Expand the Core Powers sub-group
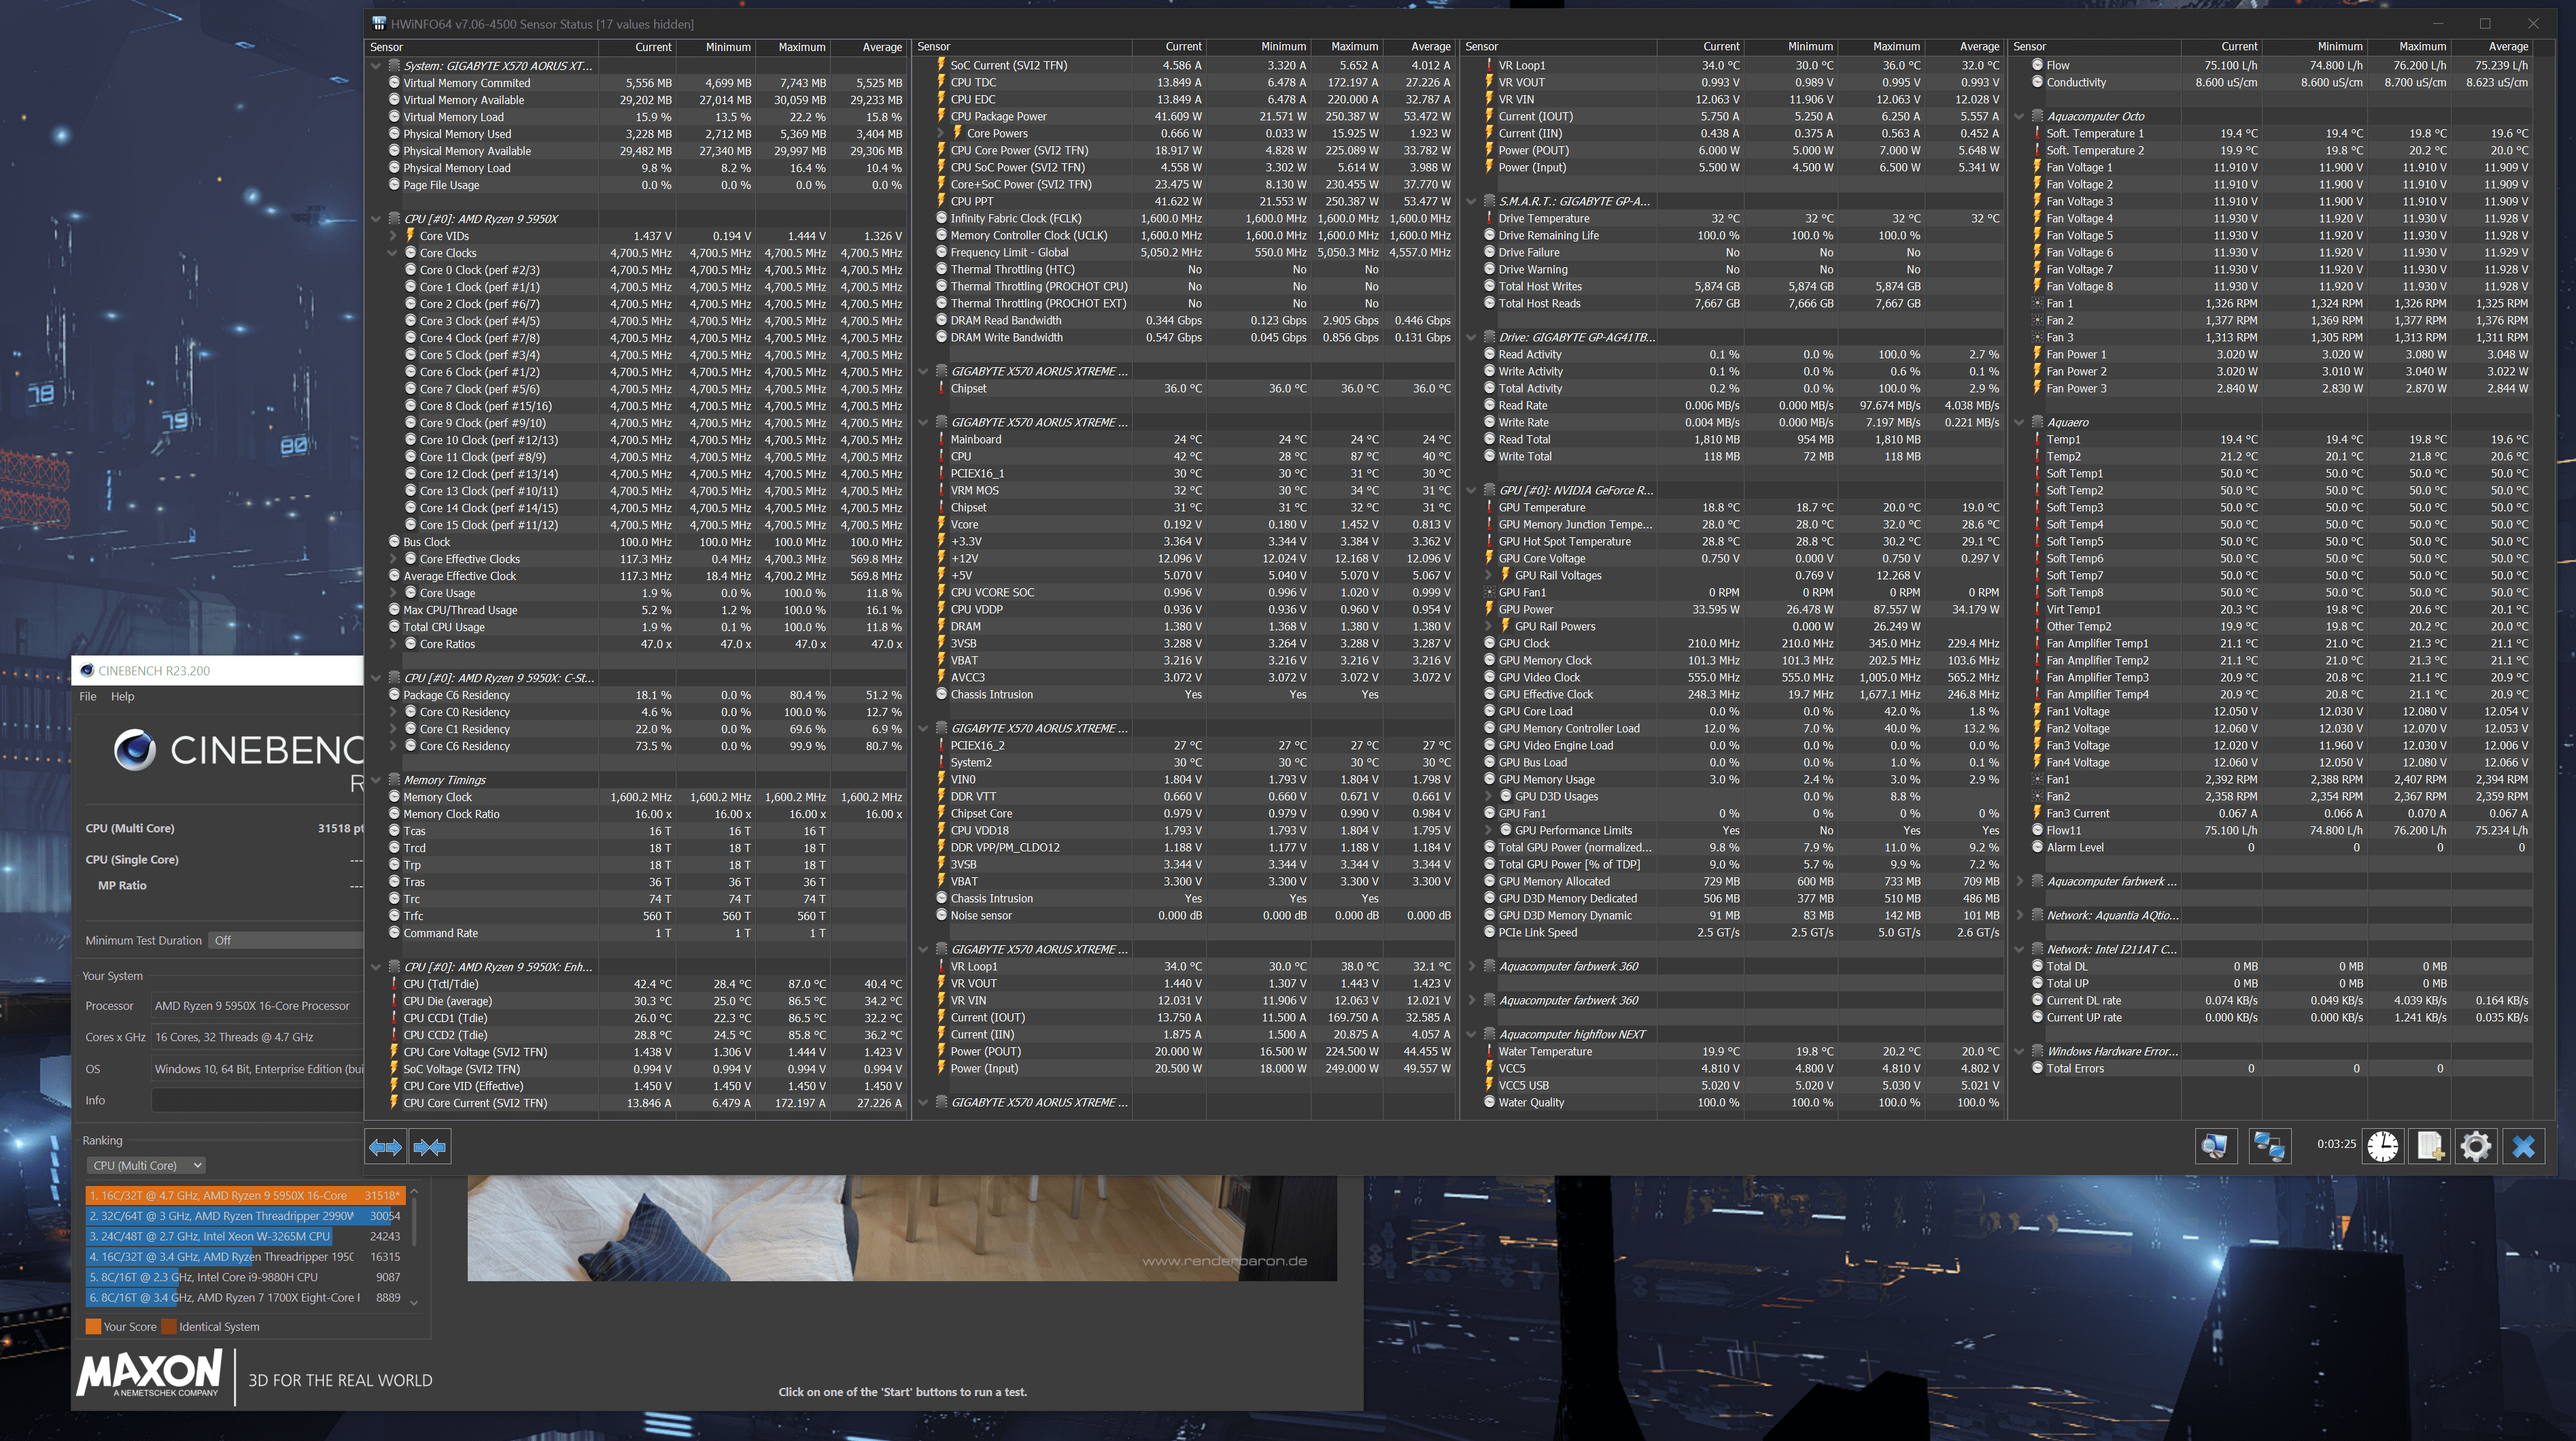The width and height of the screenshot is (2576, 1441). coord(940,133)
